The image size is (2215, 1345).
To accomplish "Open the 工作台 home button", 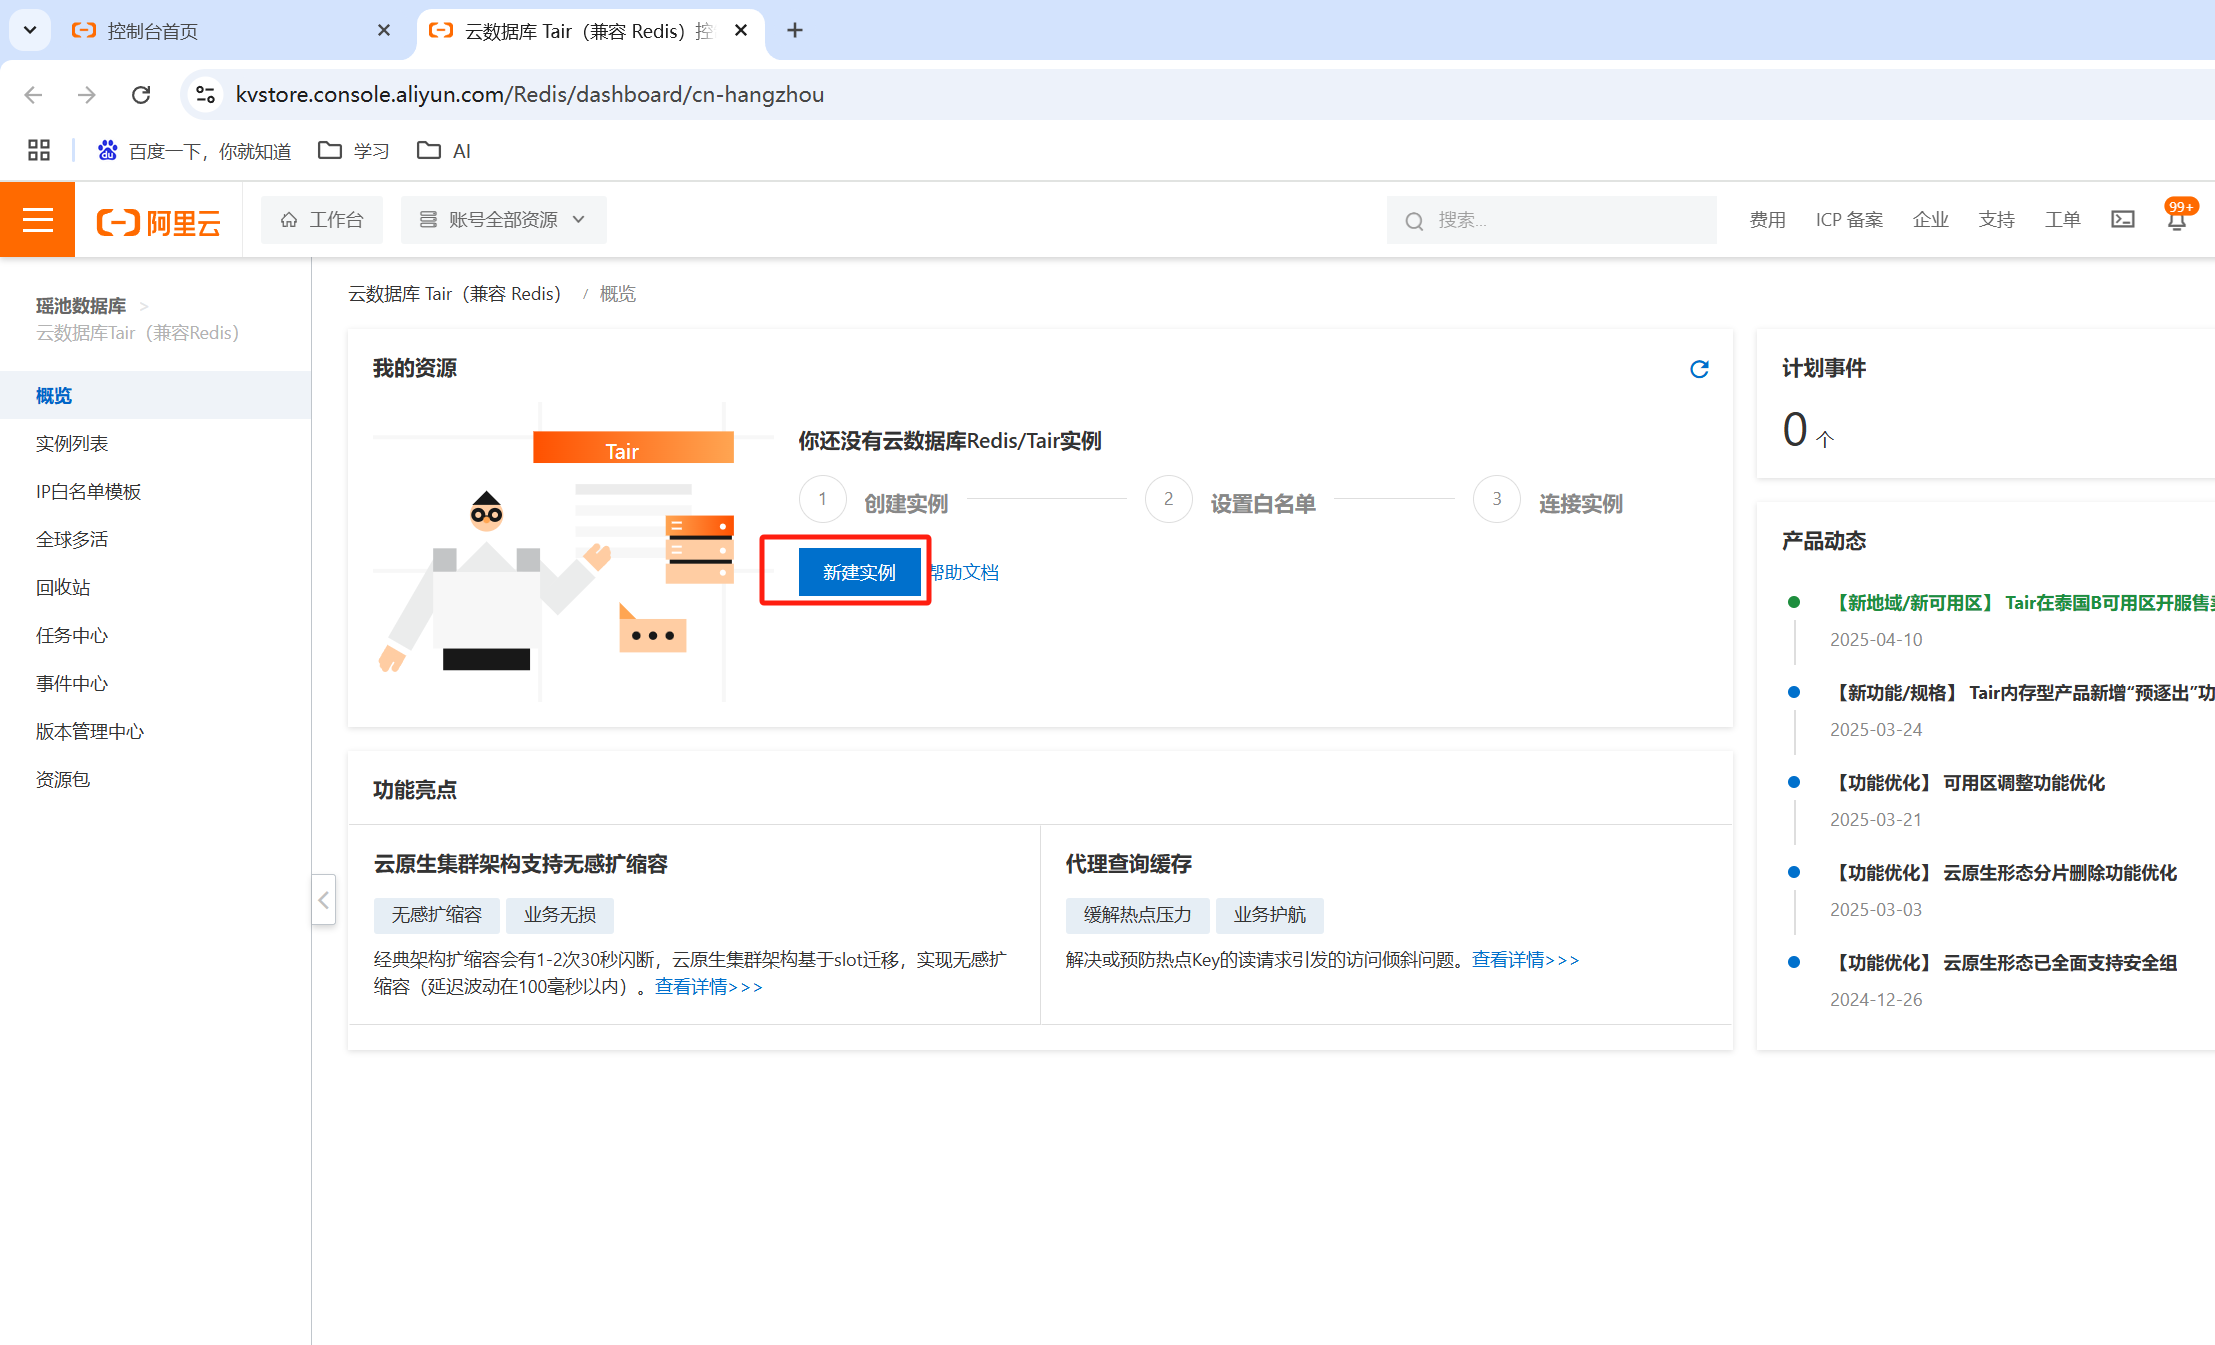I will click(x=322, y=220).
